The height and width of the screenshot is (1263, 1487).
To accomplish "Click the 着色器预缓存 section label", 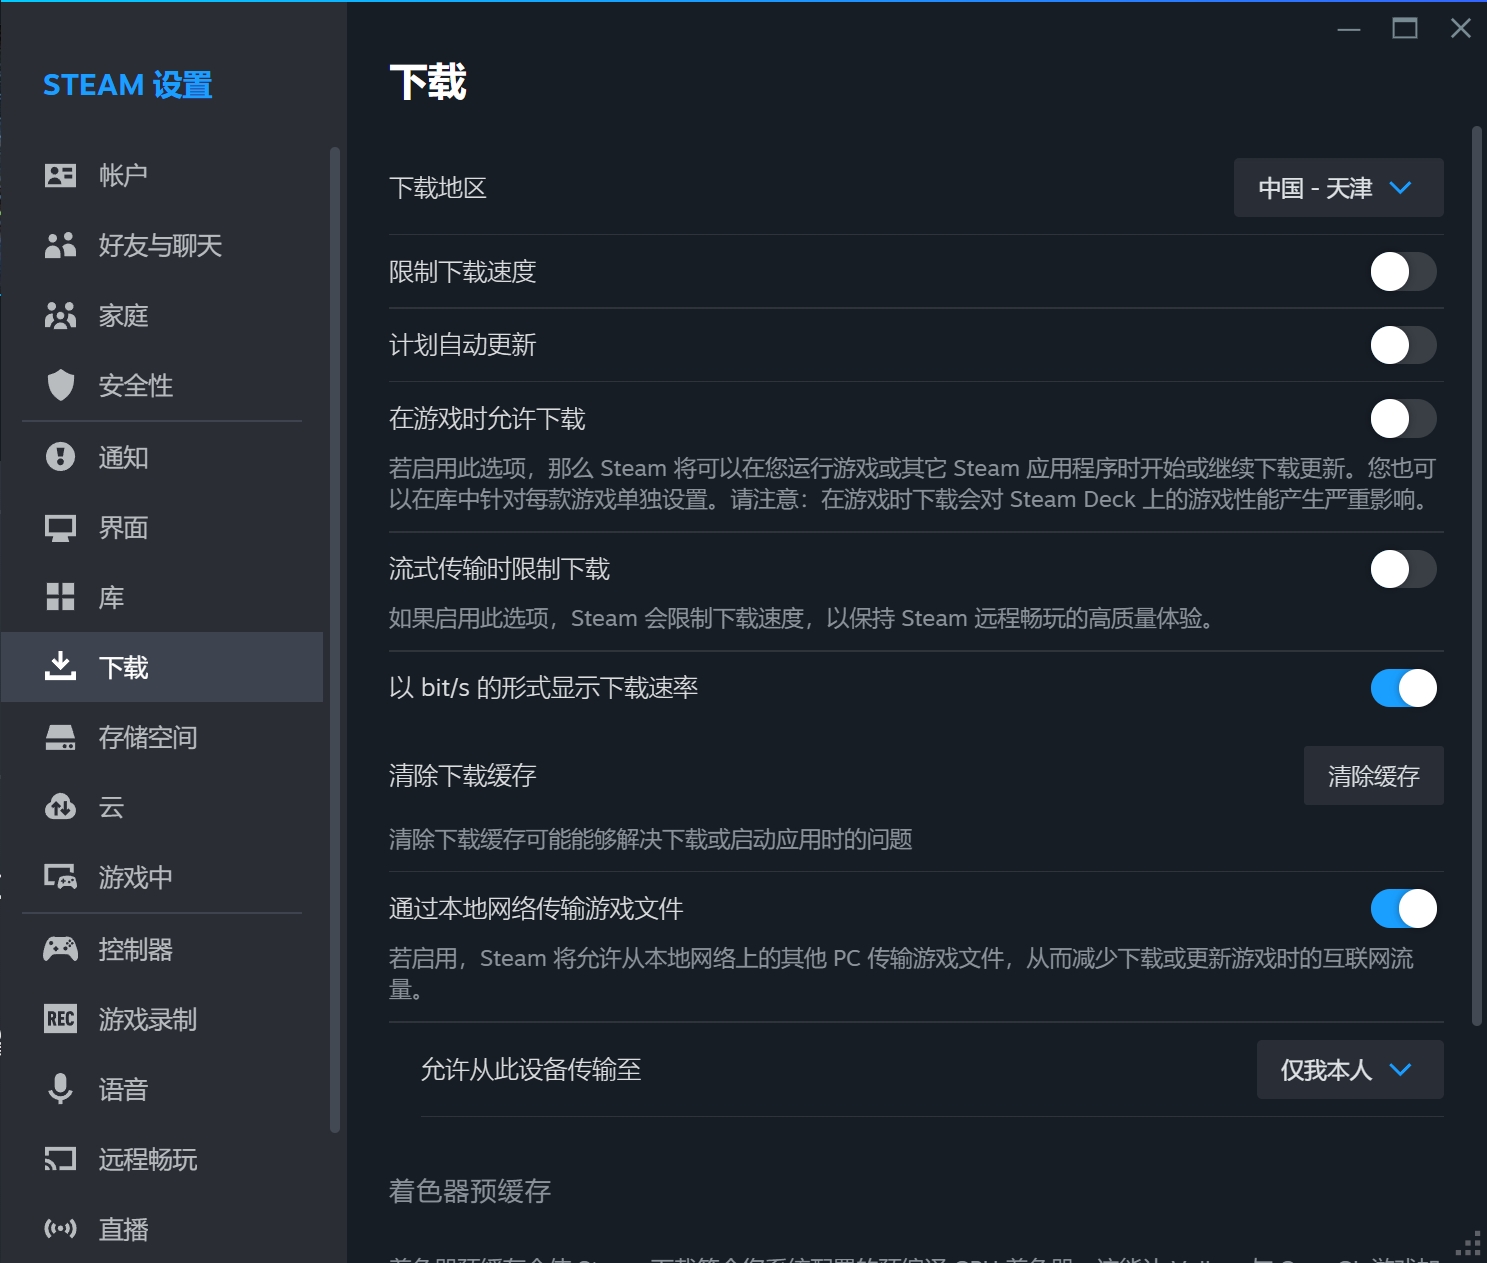I will (470, 1191).
